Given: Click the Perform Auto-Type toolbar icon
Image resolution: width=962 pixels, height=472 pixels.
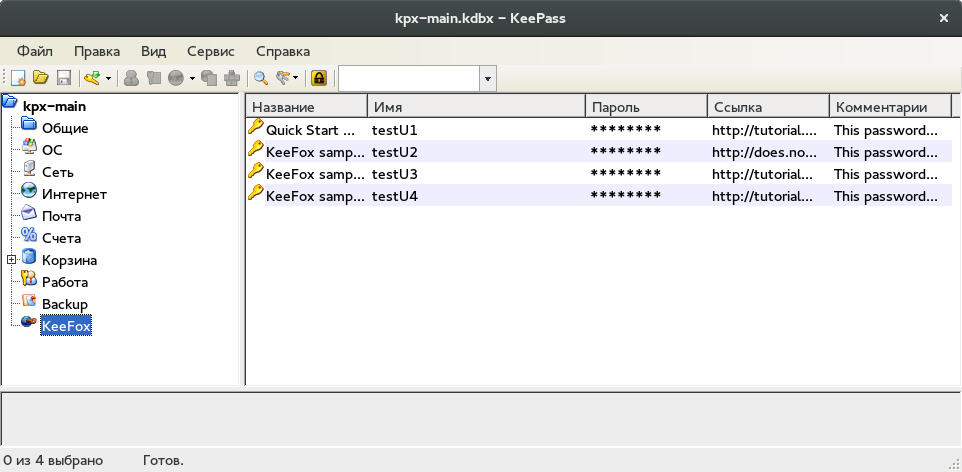Looking at the screenshot, I should [232, 78].
